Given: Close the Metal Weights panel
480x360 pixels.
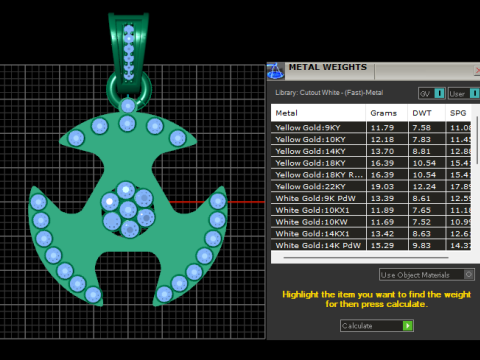Looking at the screenshot, I should click(x=477, y=70).
